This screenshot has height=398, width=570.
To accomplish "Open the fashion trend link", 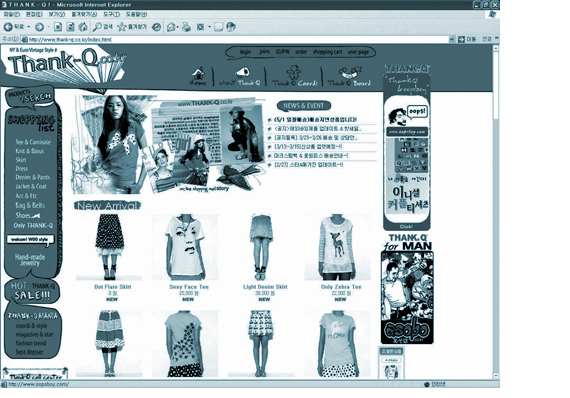I will pyautogui.click(x=31, y=343).
